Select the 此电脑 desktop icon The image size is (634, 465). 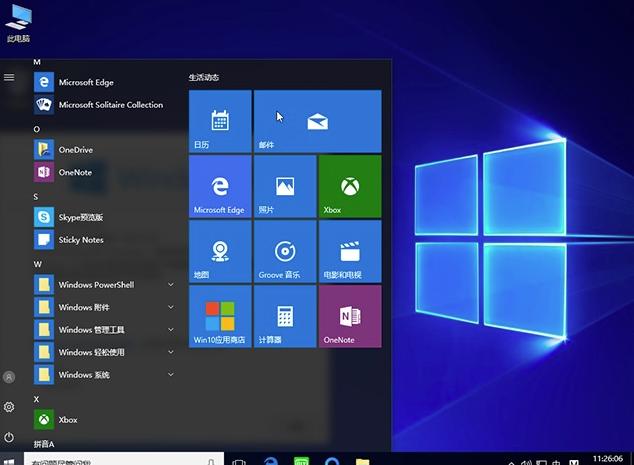pos(18,23)
